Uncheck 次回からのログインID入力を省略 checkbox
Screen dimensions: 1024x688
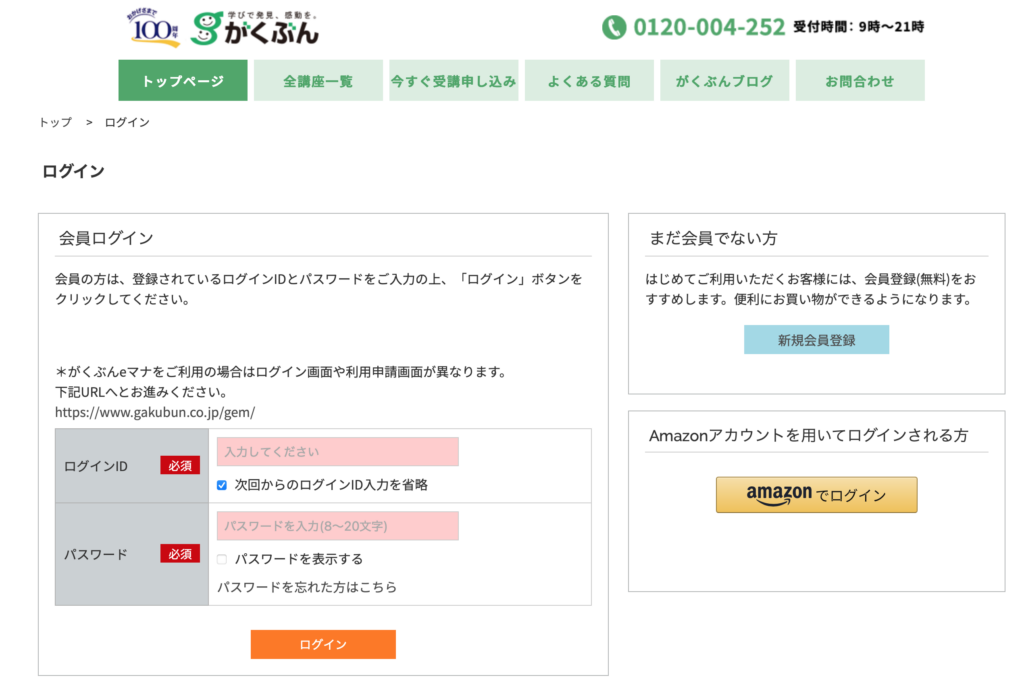tap(222, 485)
